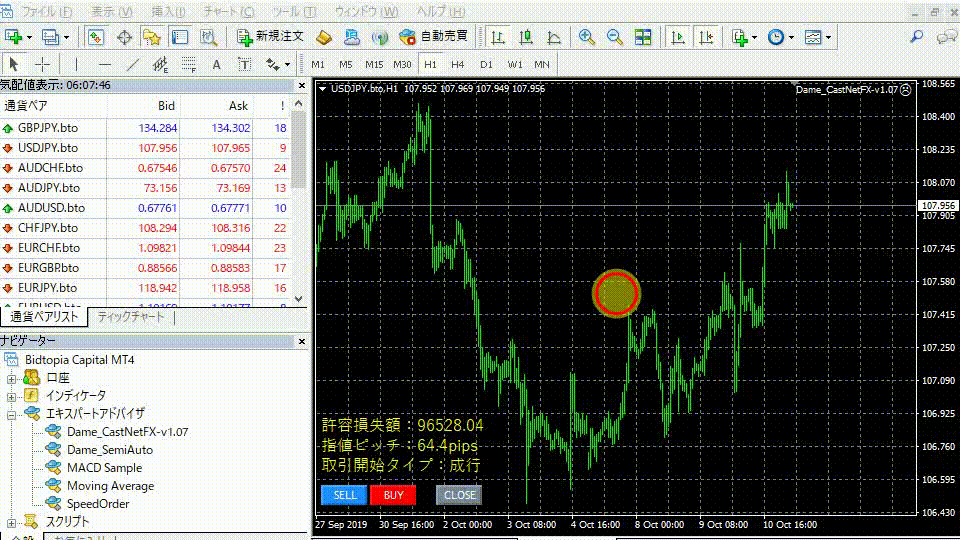
Task: Click the profiles icon
Action: [x=50, y=37]
